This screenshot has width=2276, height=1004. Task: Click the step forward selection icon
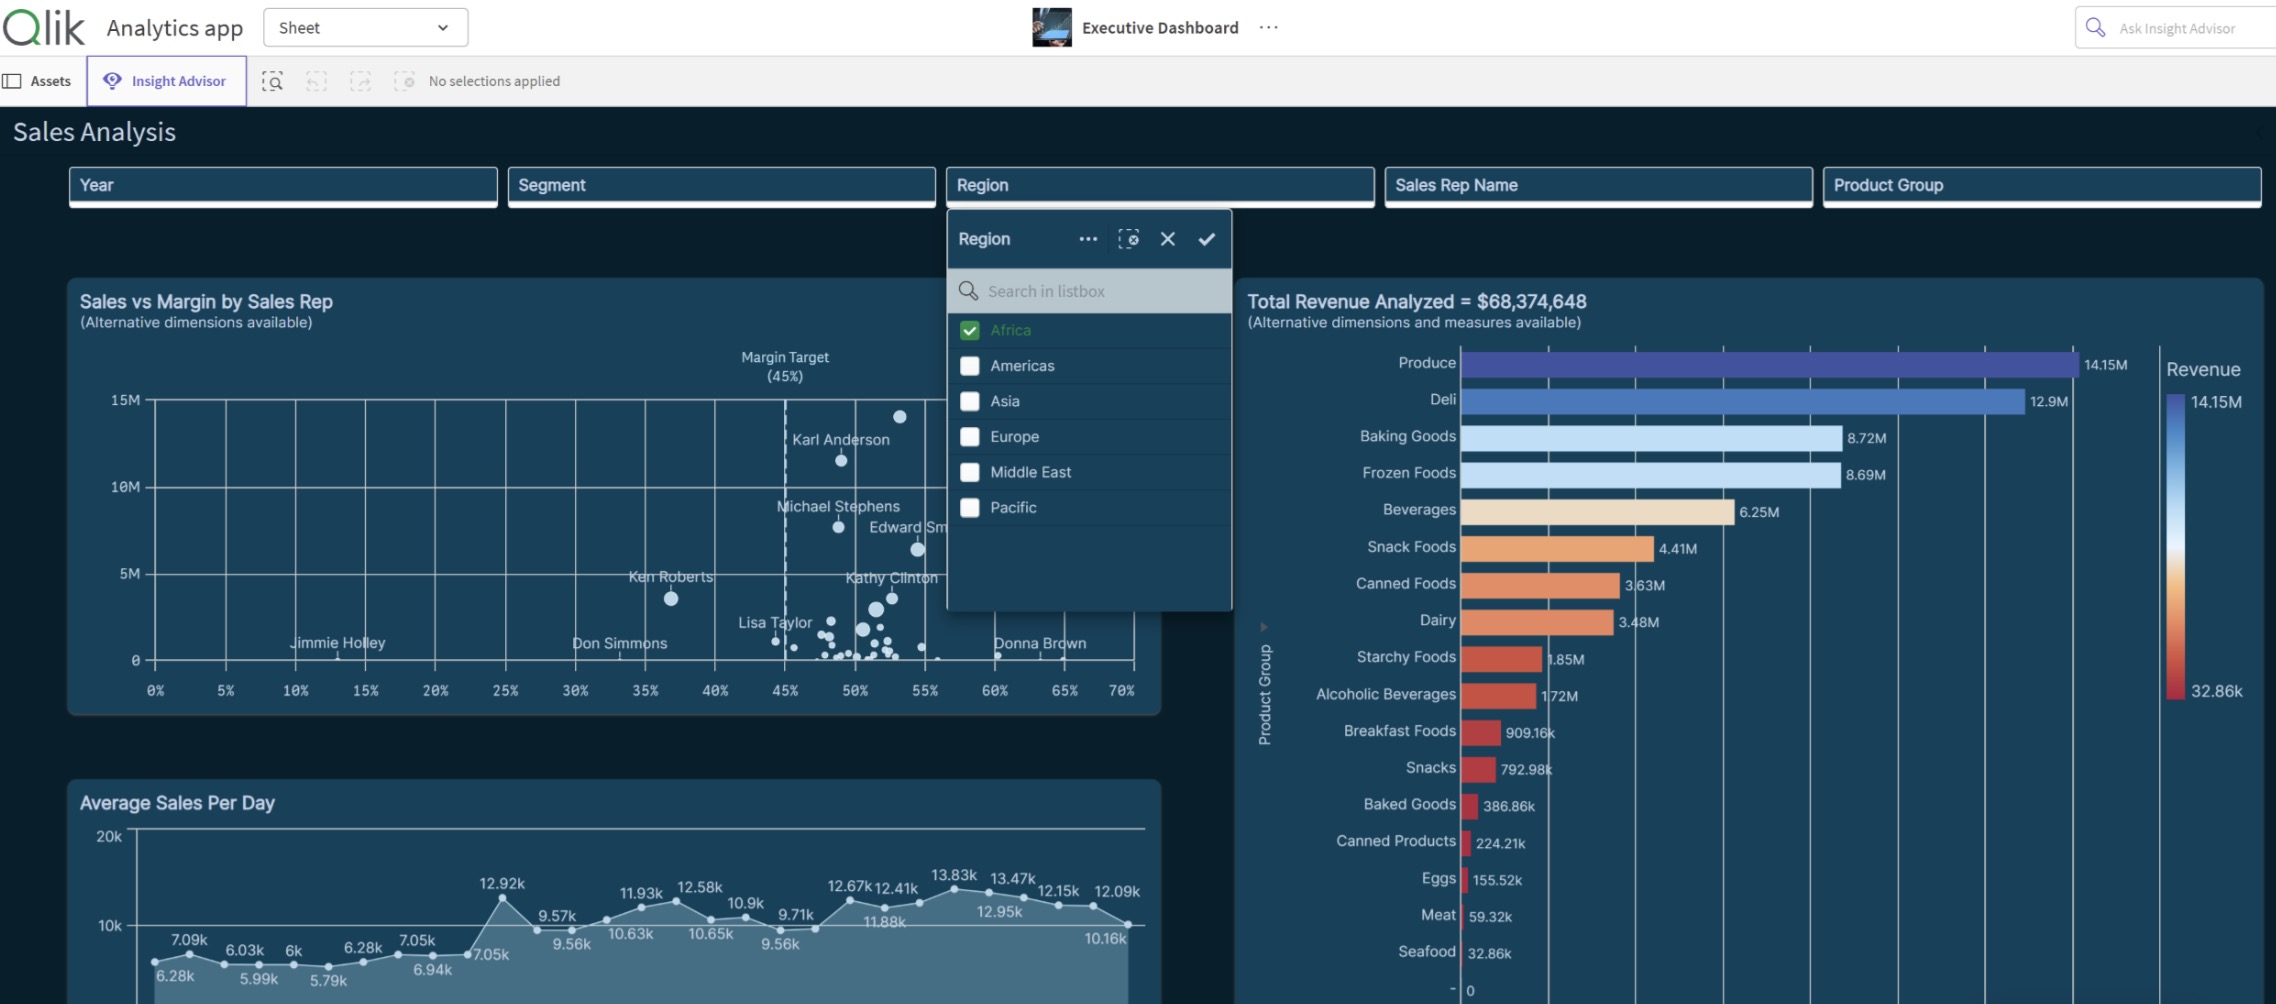coord(360,81)
